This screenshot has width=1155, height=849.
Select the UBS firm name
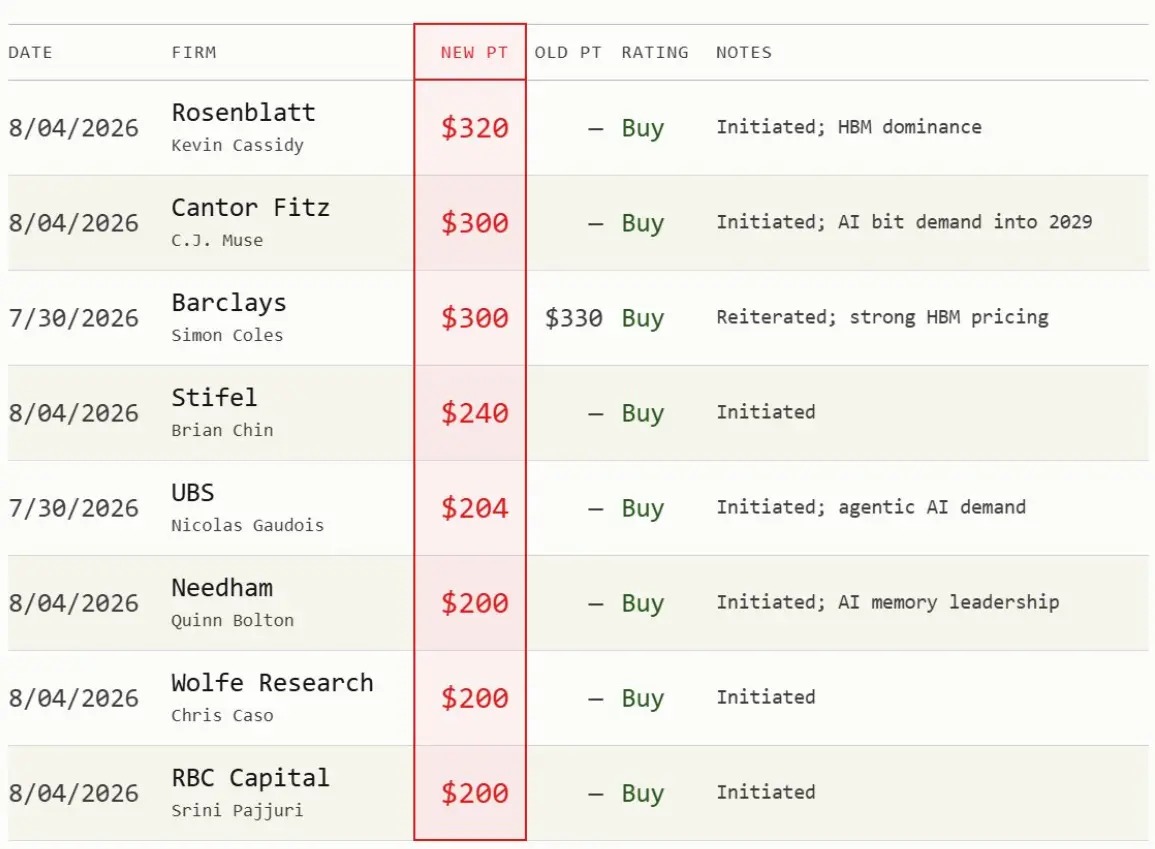point(193,493)
